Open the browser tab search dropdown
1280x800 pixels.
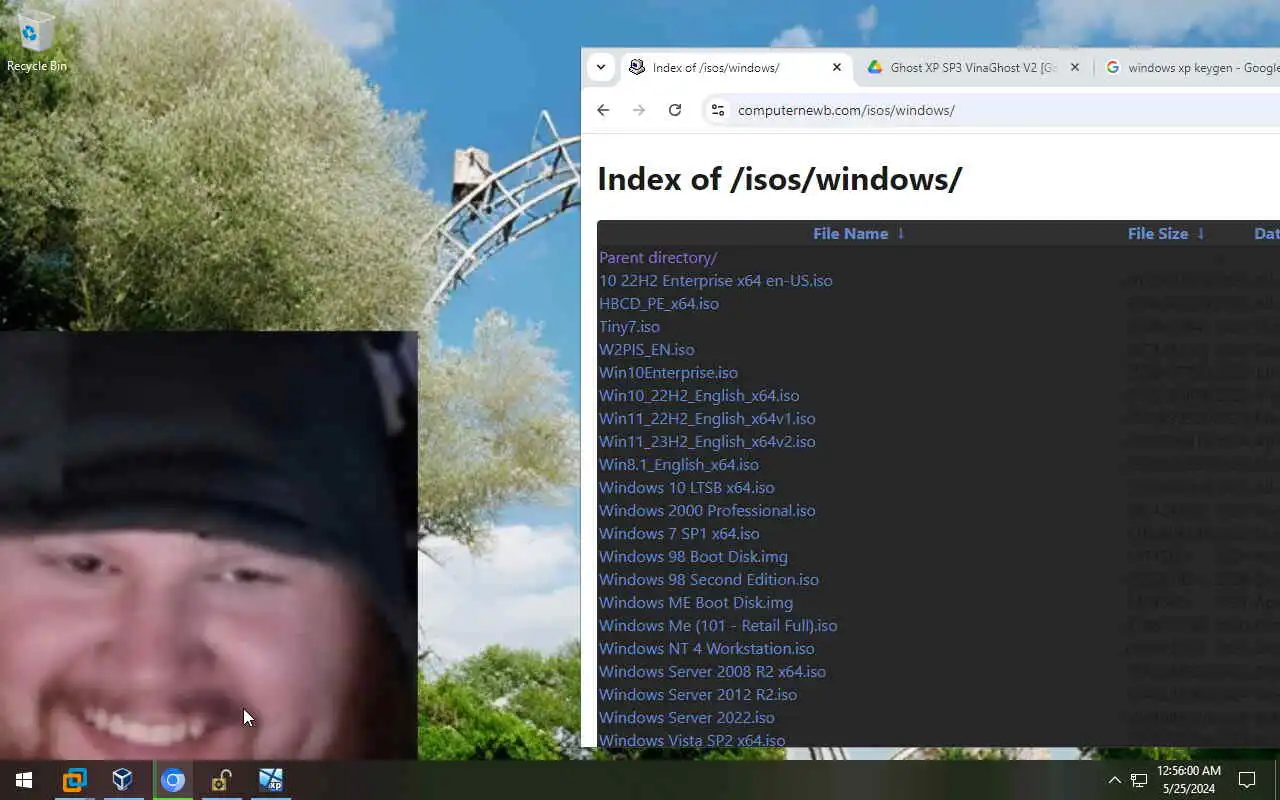click(600, 67)
